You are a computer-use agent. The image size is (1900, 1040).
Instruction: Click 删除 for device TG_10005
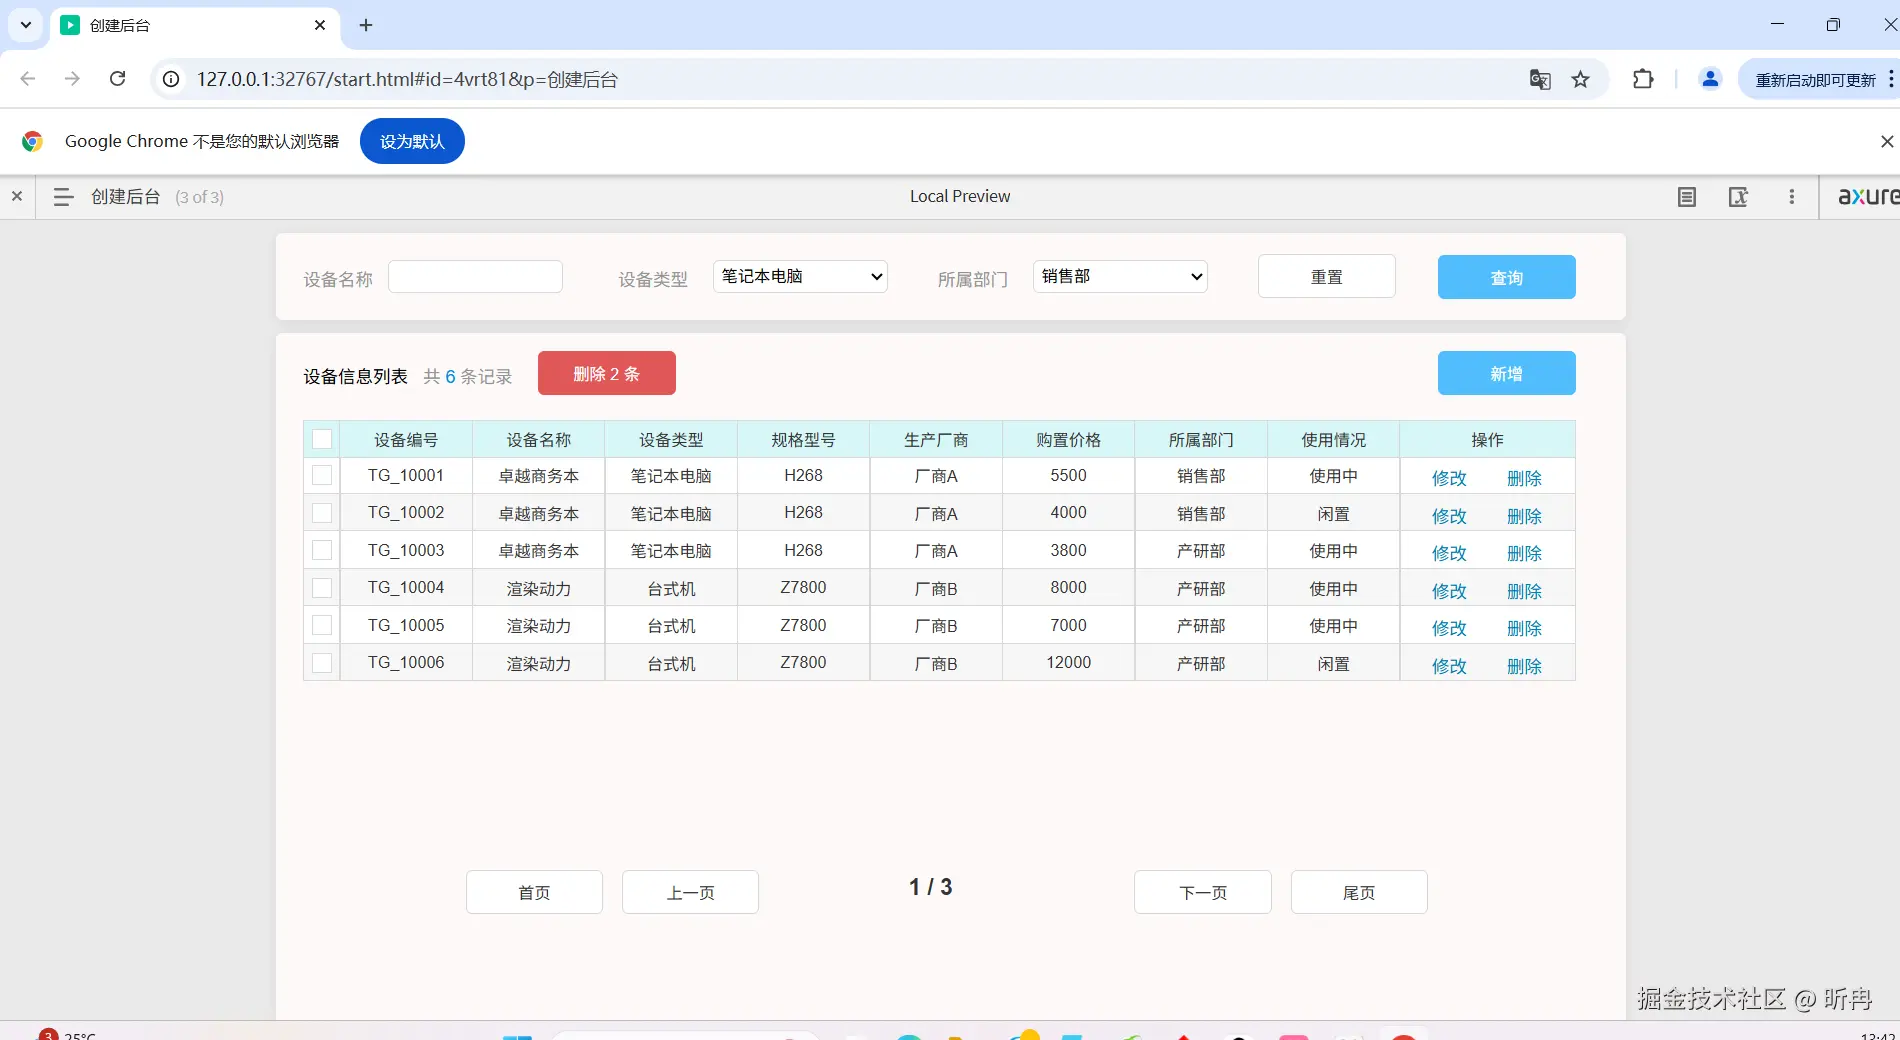coord(1524,628)
